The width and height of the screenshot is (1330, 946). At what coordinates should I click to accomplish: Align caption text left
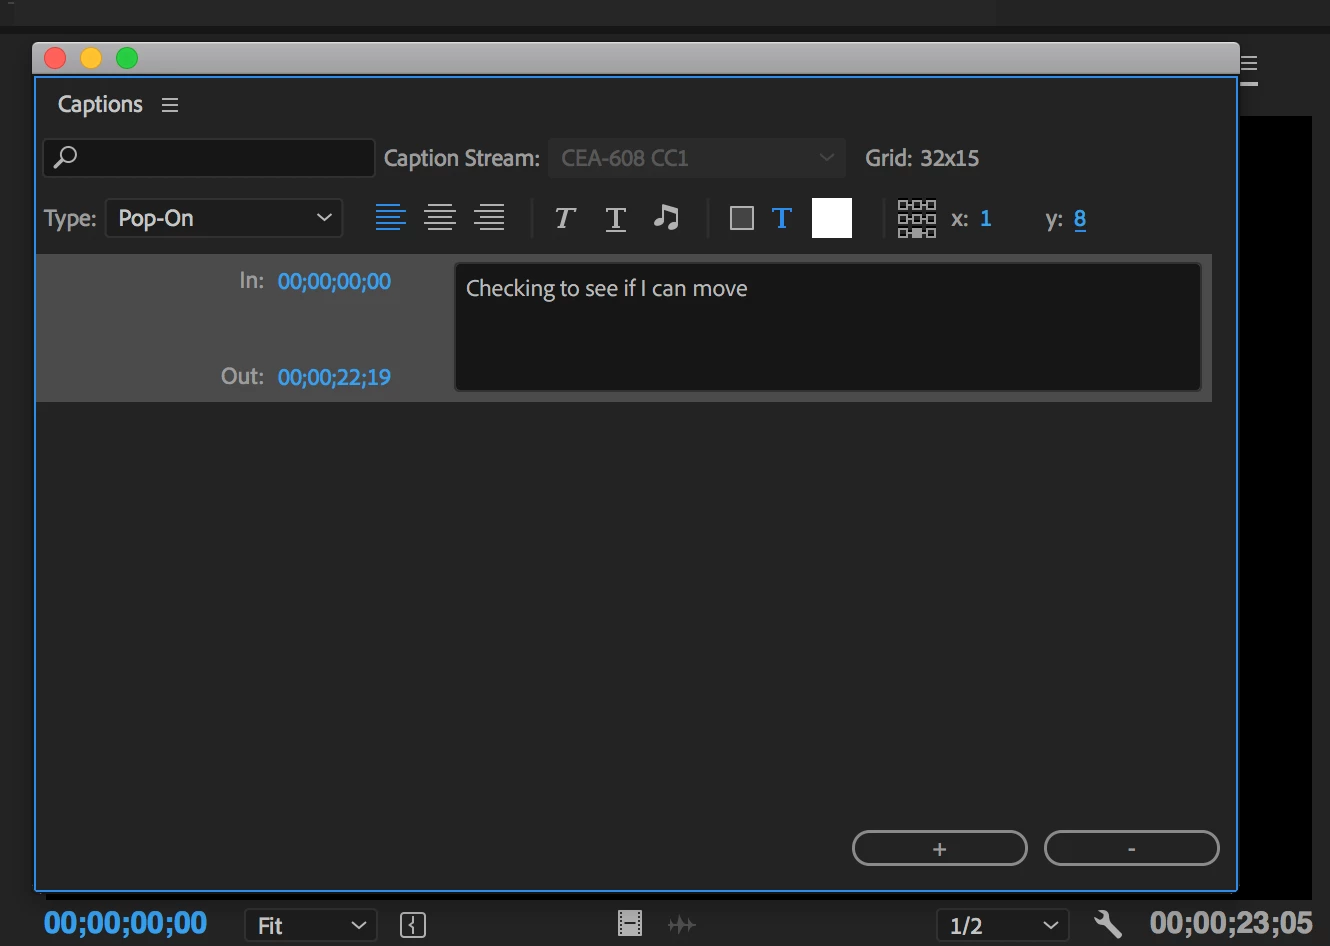[x=390, y=217]
